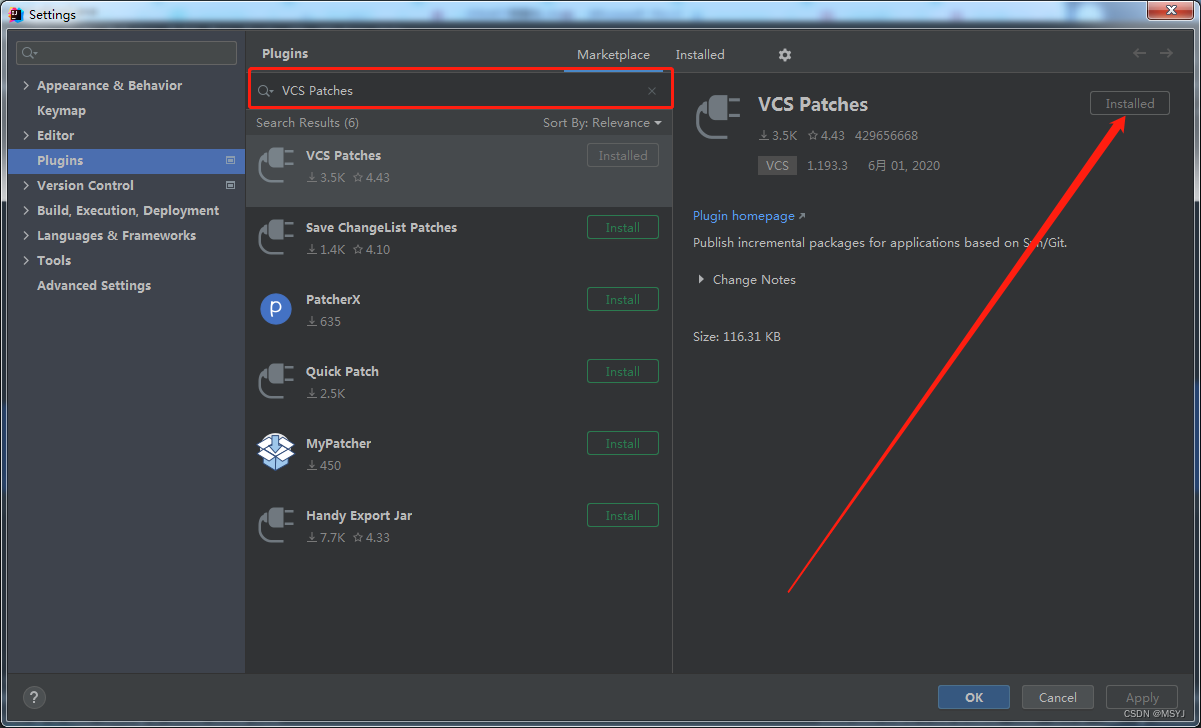Clear the VCS Patches search query
1201x728 pixels.
(651, 90)
